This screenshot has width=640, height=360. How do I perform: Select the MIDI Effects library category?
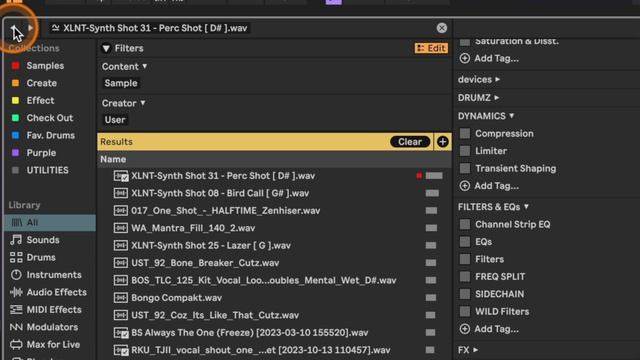click(46, 310)
